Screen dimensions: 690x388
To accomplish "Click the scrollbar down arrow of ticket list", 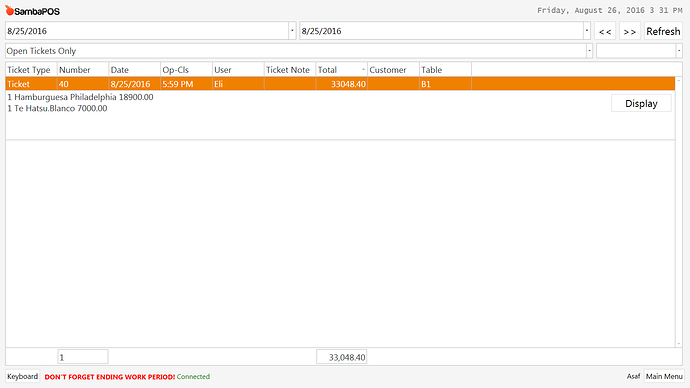I will coord(679,344).
